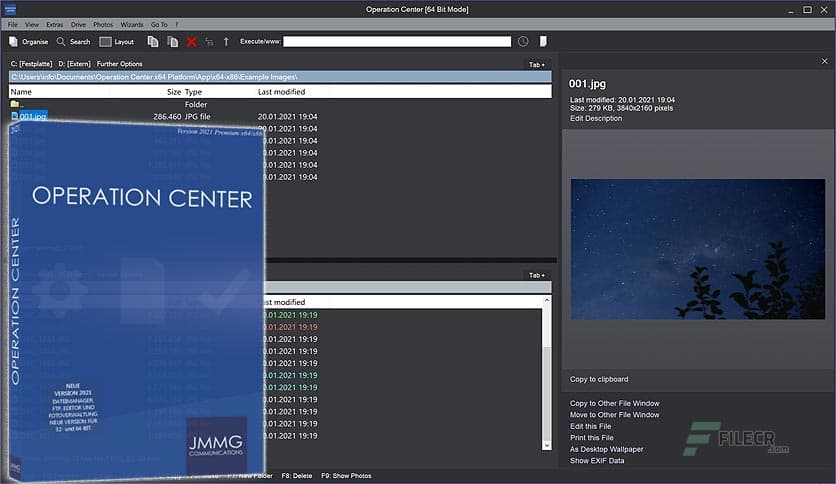Switch to drive C: [Festplatte]
The width and height of the screenshot is (836, 484).
[x=31, y=64]
